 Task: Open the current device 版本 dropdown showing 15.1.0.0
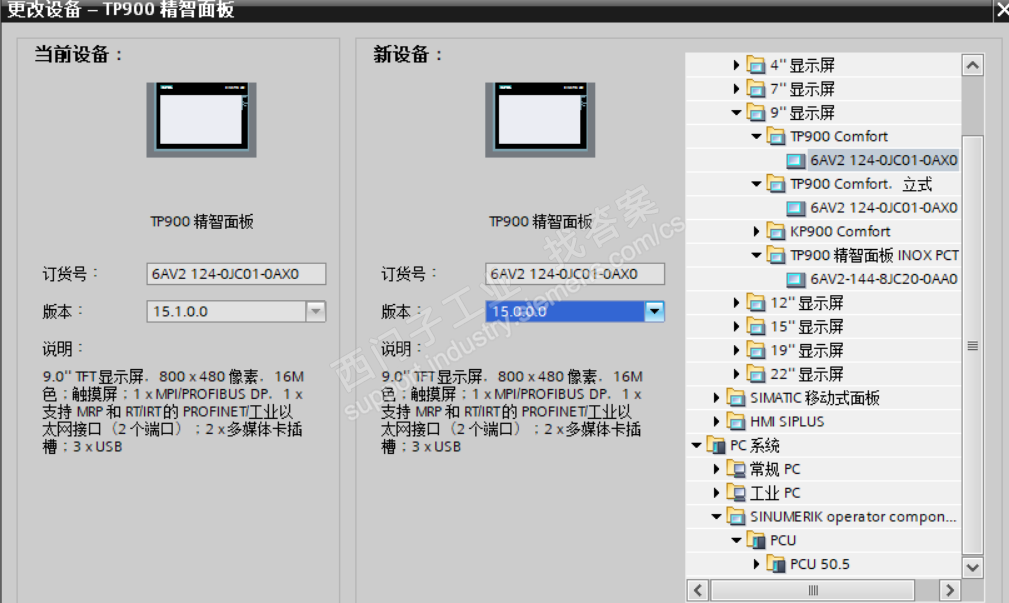point(315,311)
